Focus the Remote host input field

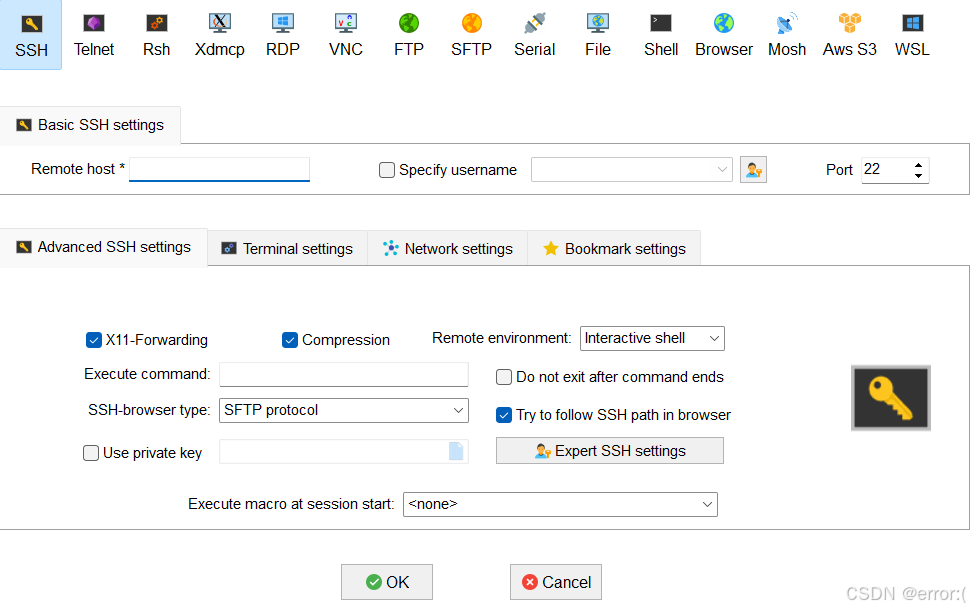pos(220,169)
